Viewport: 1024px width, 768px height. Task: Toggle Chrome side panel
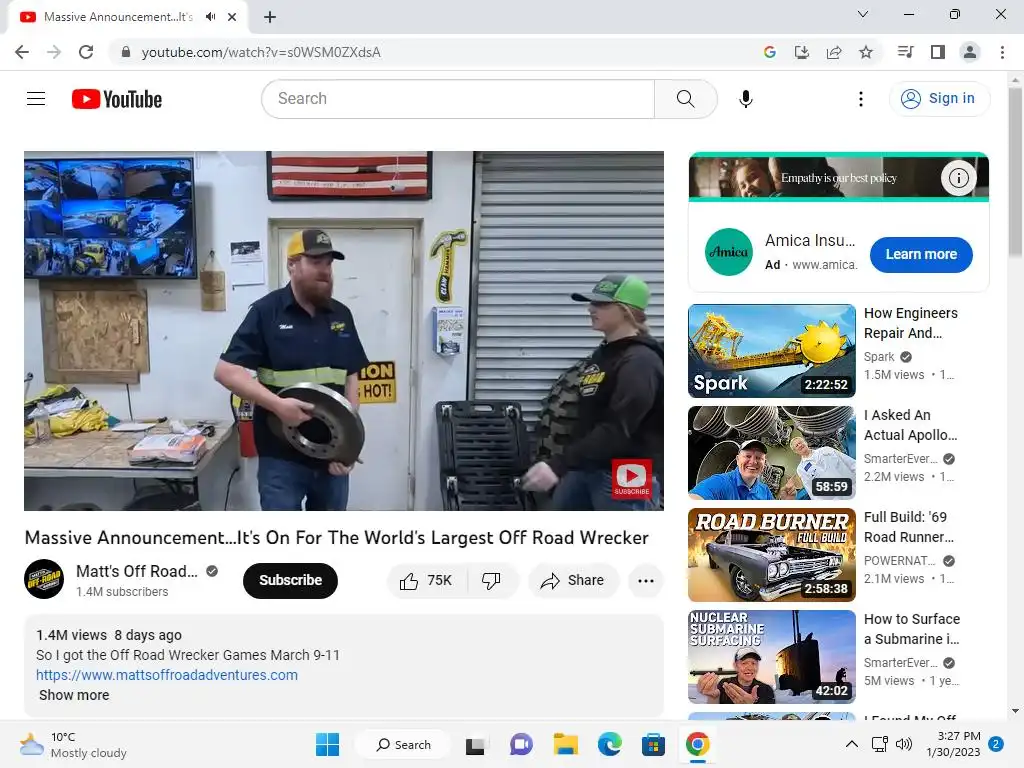coord(938,52)
